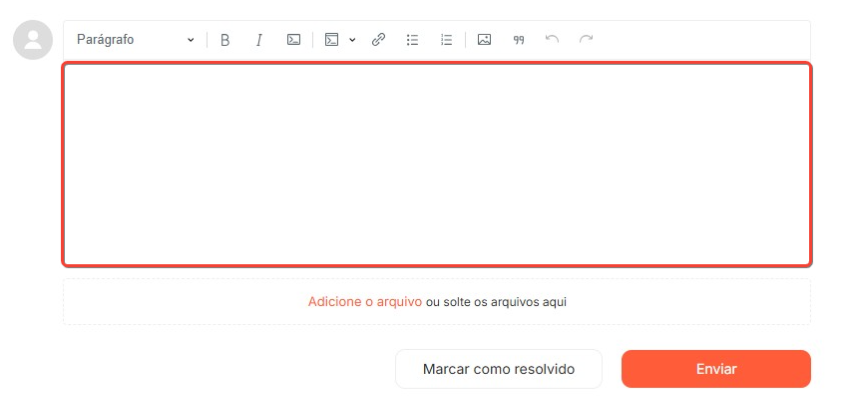Click the file drop zone area
Viewport: 850px width, 417px height.
click(x=437, y=301)
